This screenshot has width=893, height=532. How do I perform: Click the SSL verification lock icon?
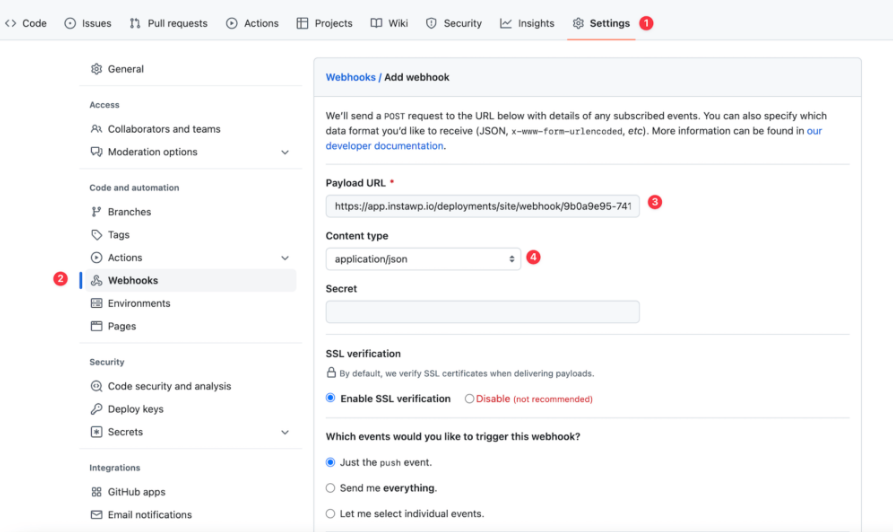click(331, 373)
